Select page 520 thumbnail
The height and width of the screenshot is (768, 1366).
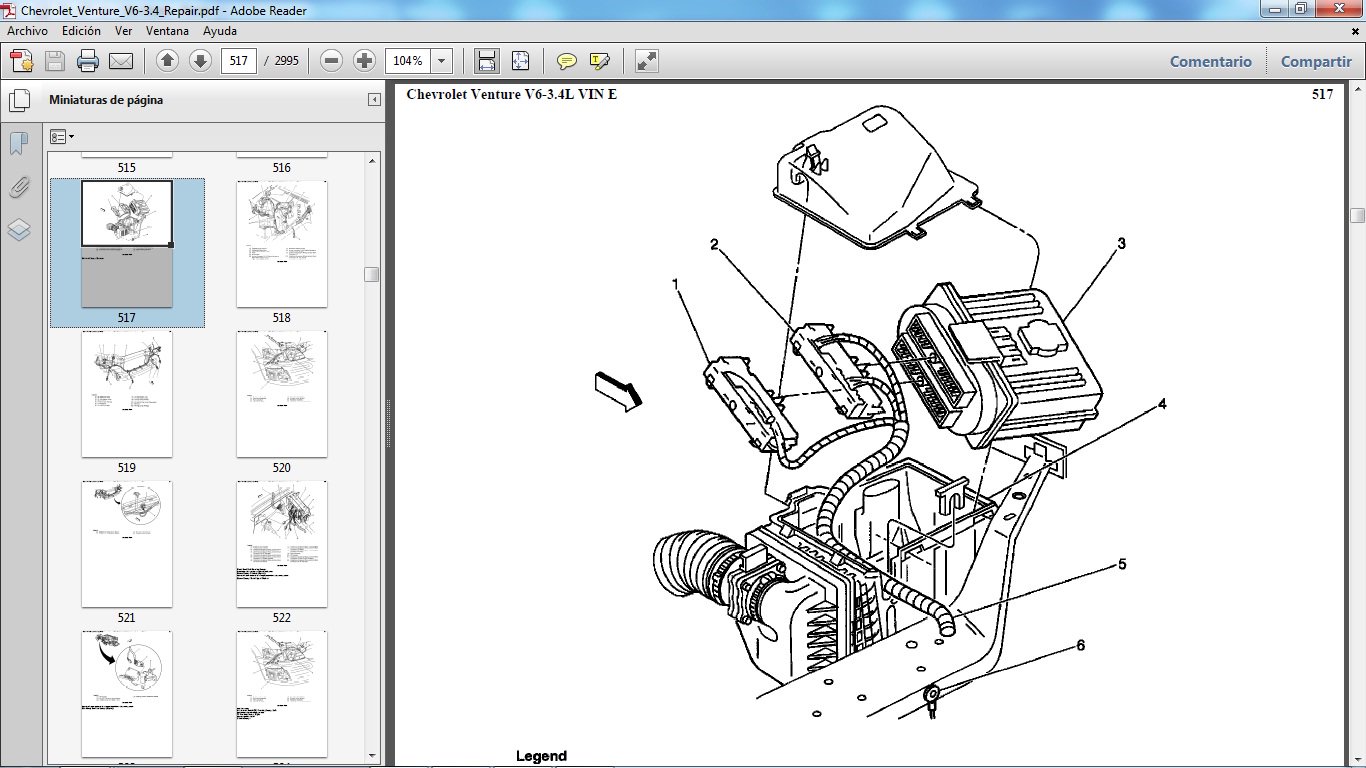tap(282, 393)
